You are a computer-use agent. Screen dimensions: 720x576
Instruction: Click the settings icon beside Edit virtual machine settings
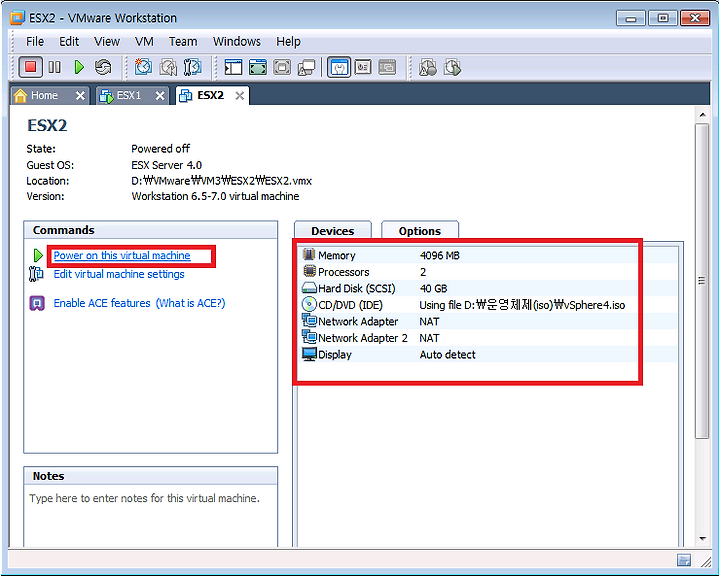click(36, 274)
